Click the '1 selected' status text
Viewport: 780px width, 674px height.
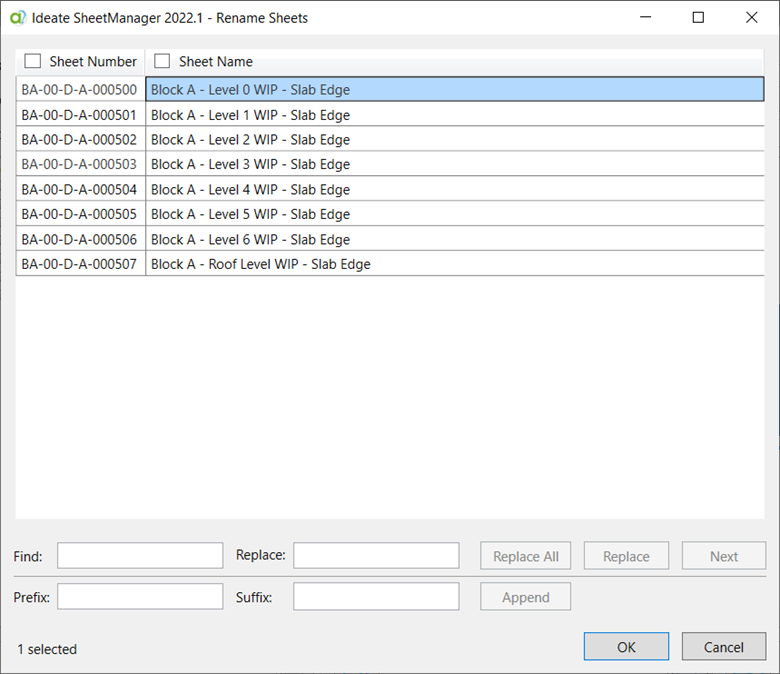(x=47, y=649)
